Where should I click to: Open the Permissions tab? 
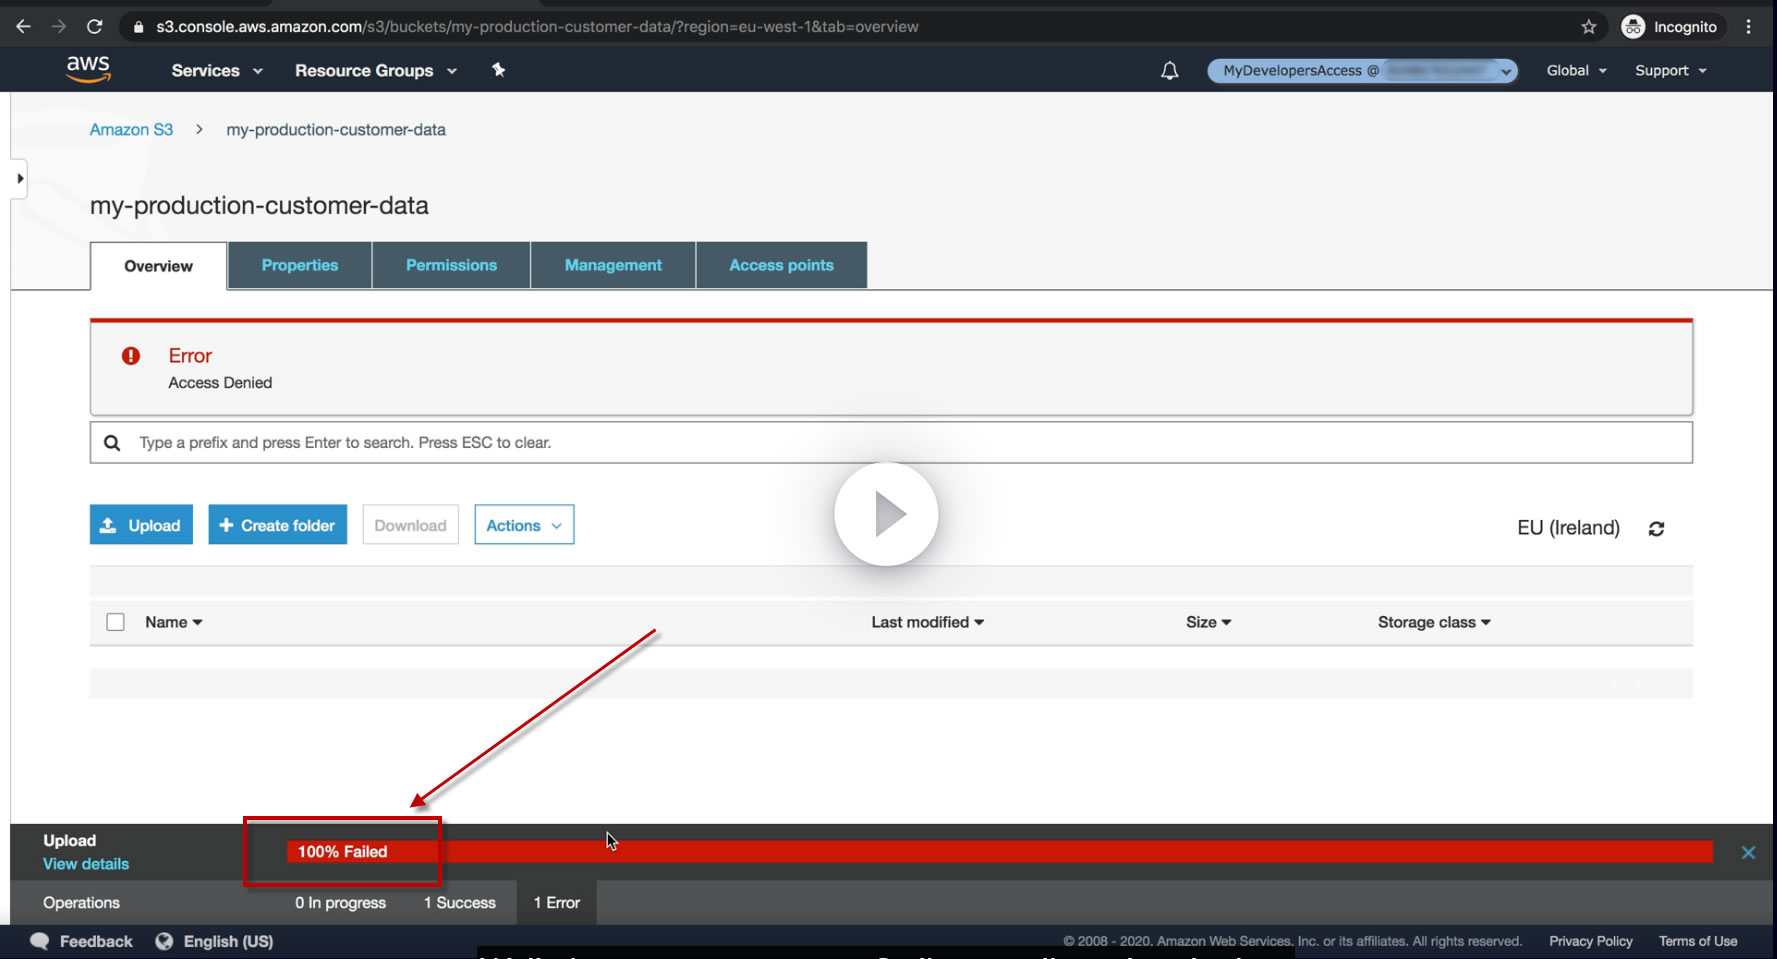[x=451, y=265]
